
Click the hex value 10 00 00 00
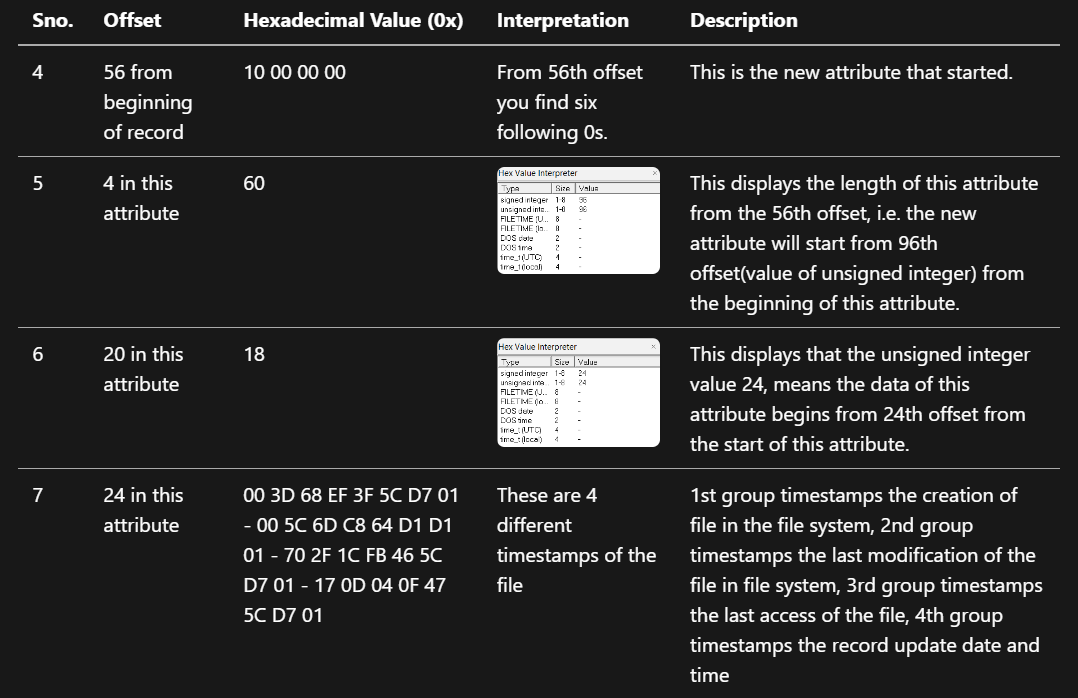(x=297, y=72)
